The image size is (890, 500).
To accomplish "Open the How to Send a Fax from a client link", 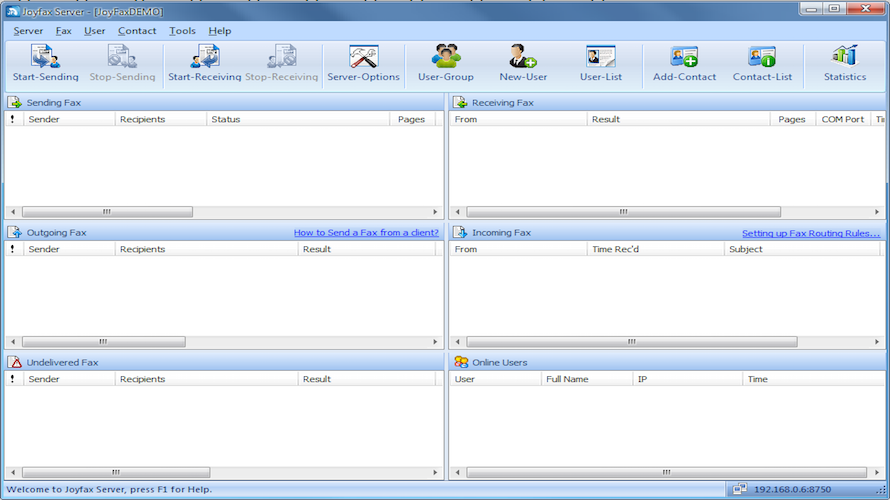I will coord(366,233).
